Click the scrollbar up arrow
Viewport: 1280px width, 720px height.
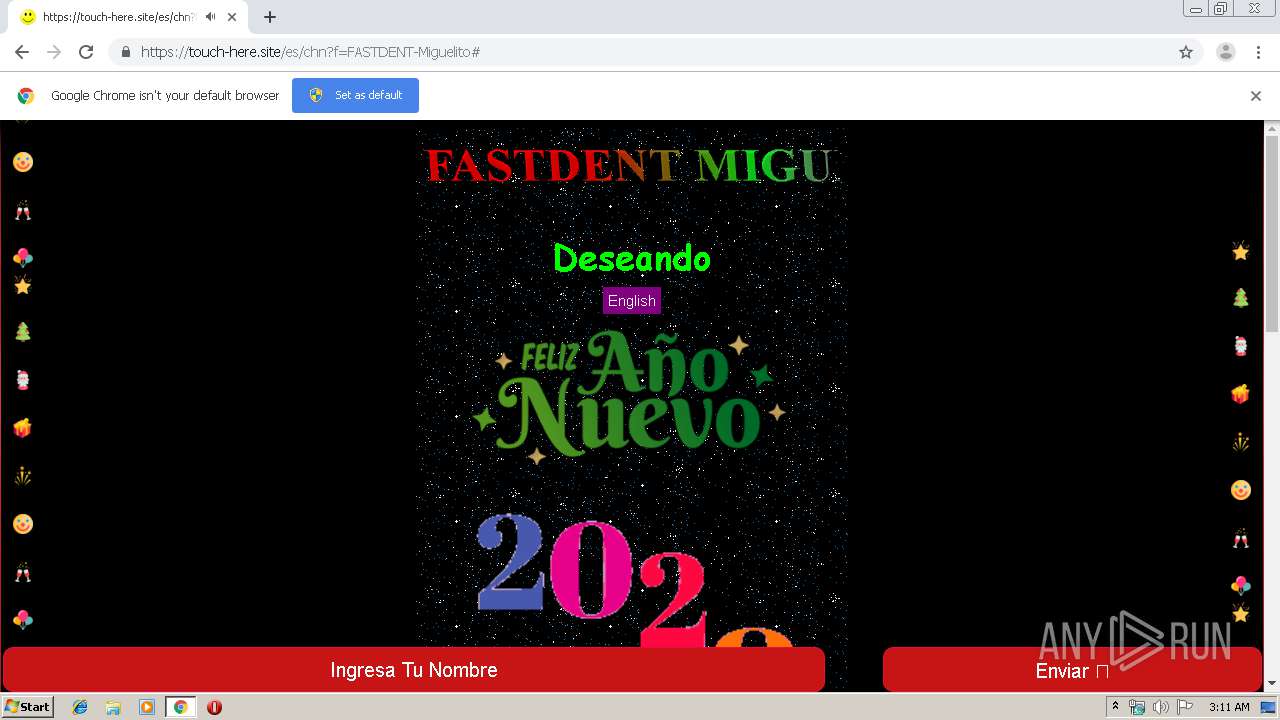[x=1272, y=128]
